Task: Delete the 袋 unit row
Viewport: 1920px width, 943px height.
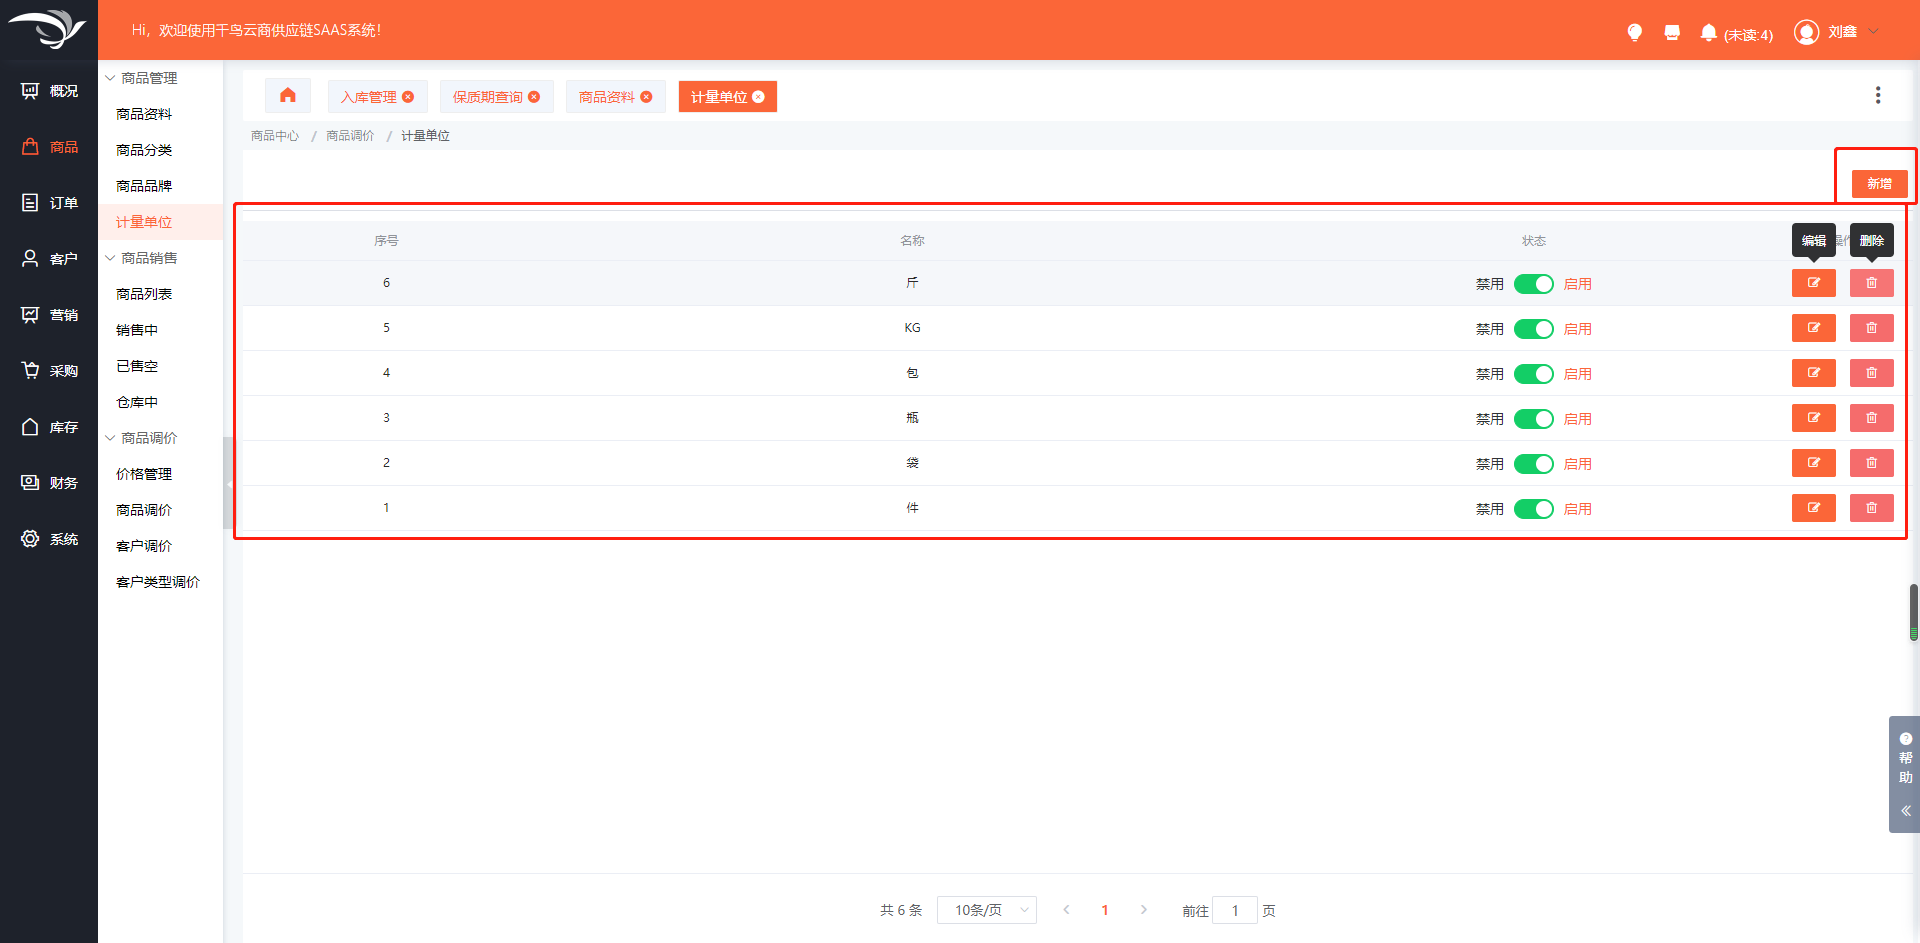Action: point(1871,463)
